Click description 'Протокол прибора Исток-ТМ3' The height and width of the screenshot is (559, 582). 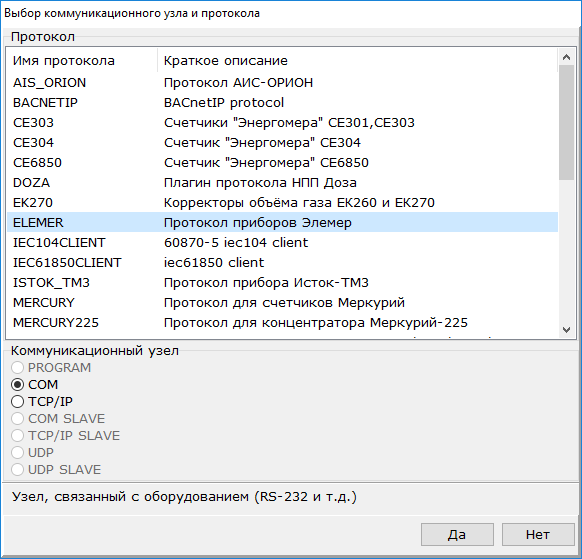(266, 283)
